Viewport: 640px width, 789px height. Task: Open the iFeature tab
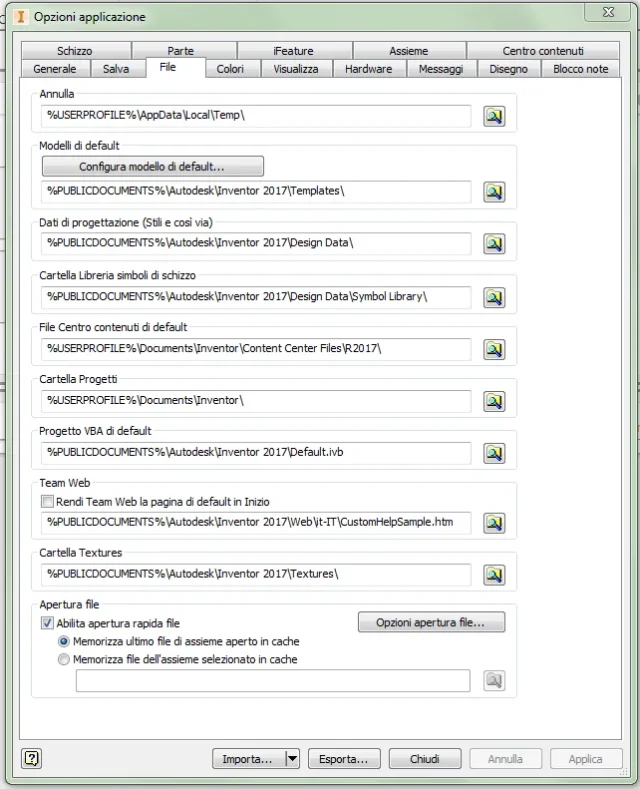click(293, 51)
